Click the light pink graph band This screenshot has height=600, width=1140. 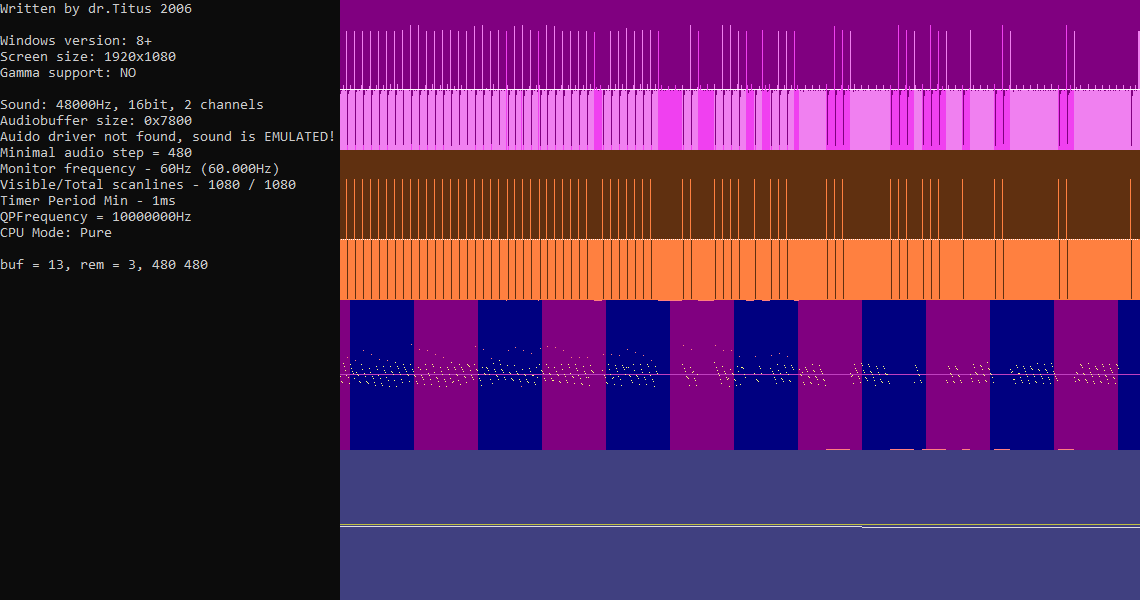click(740, 120)
